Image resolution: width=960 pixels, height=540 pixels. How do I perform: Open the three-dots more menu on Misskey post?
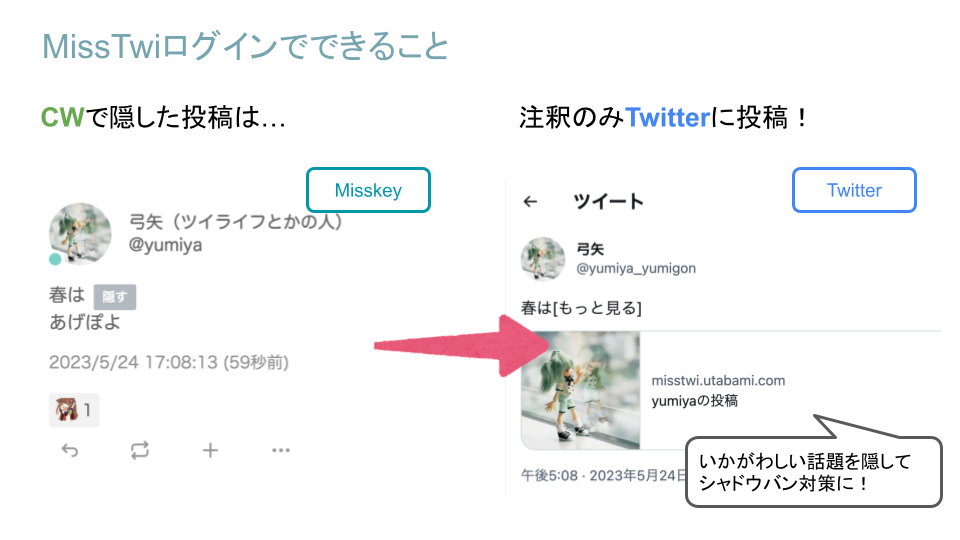(x=280, y=451)
